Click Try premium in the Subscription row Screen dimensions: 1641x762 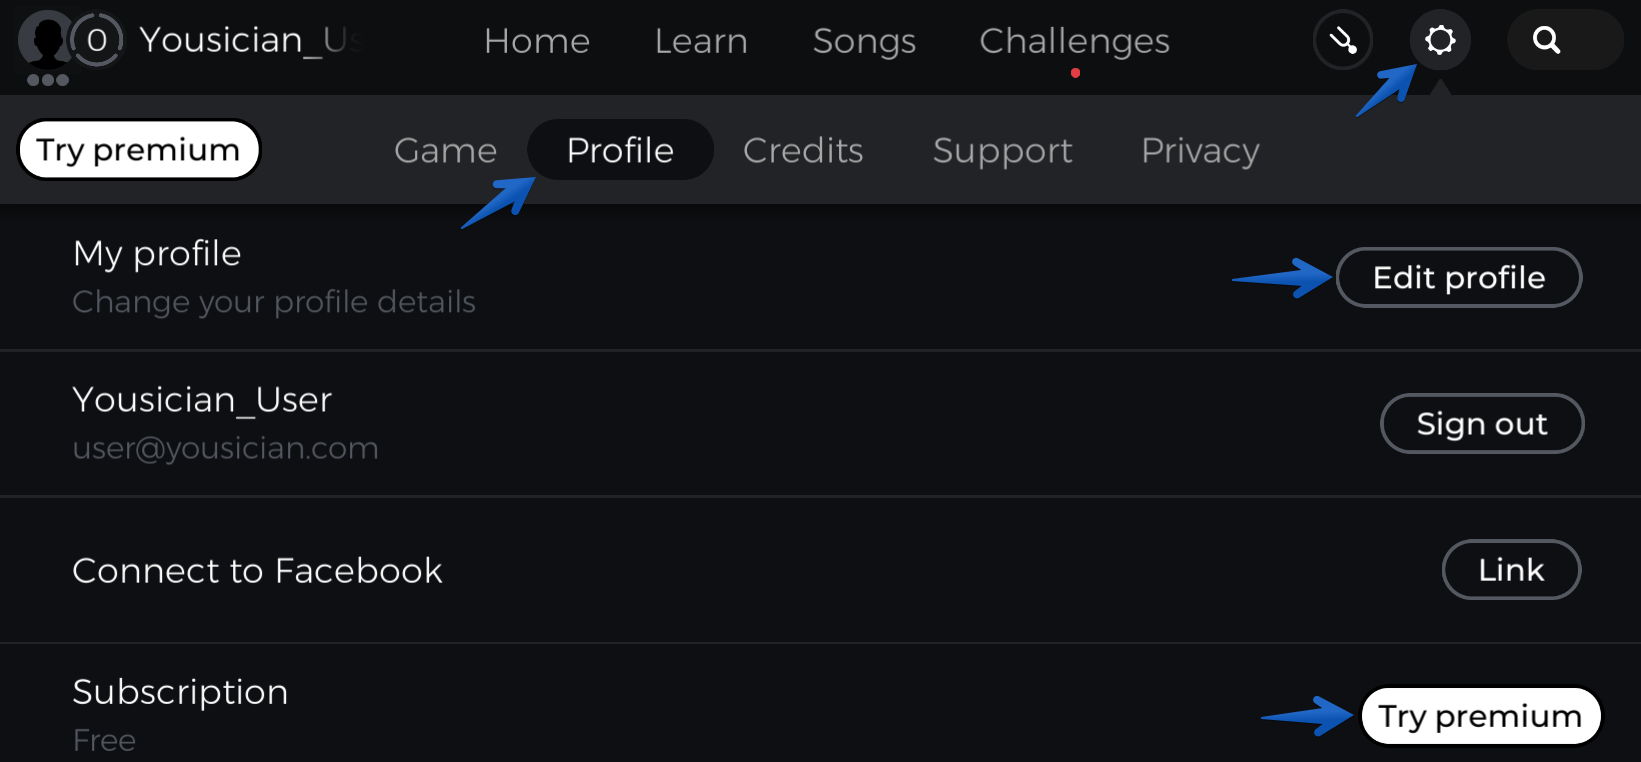1480,716
